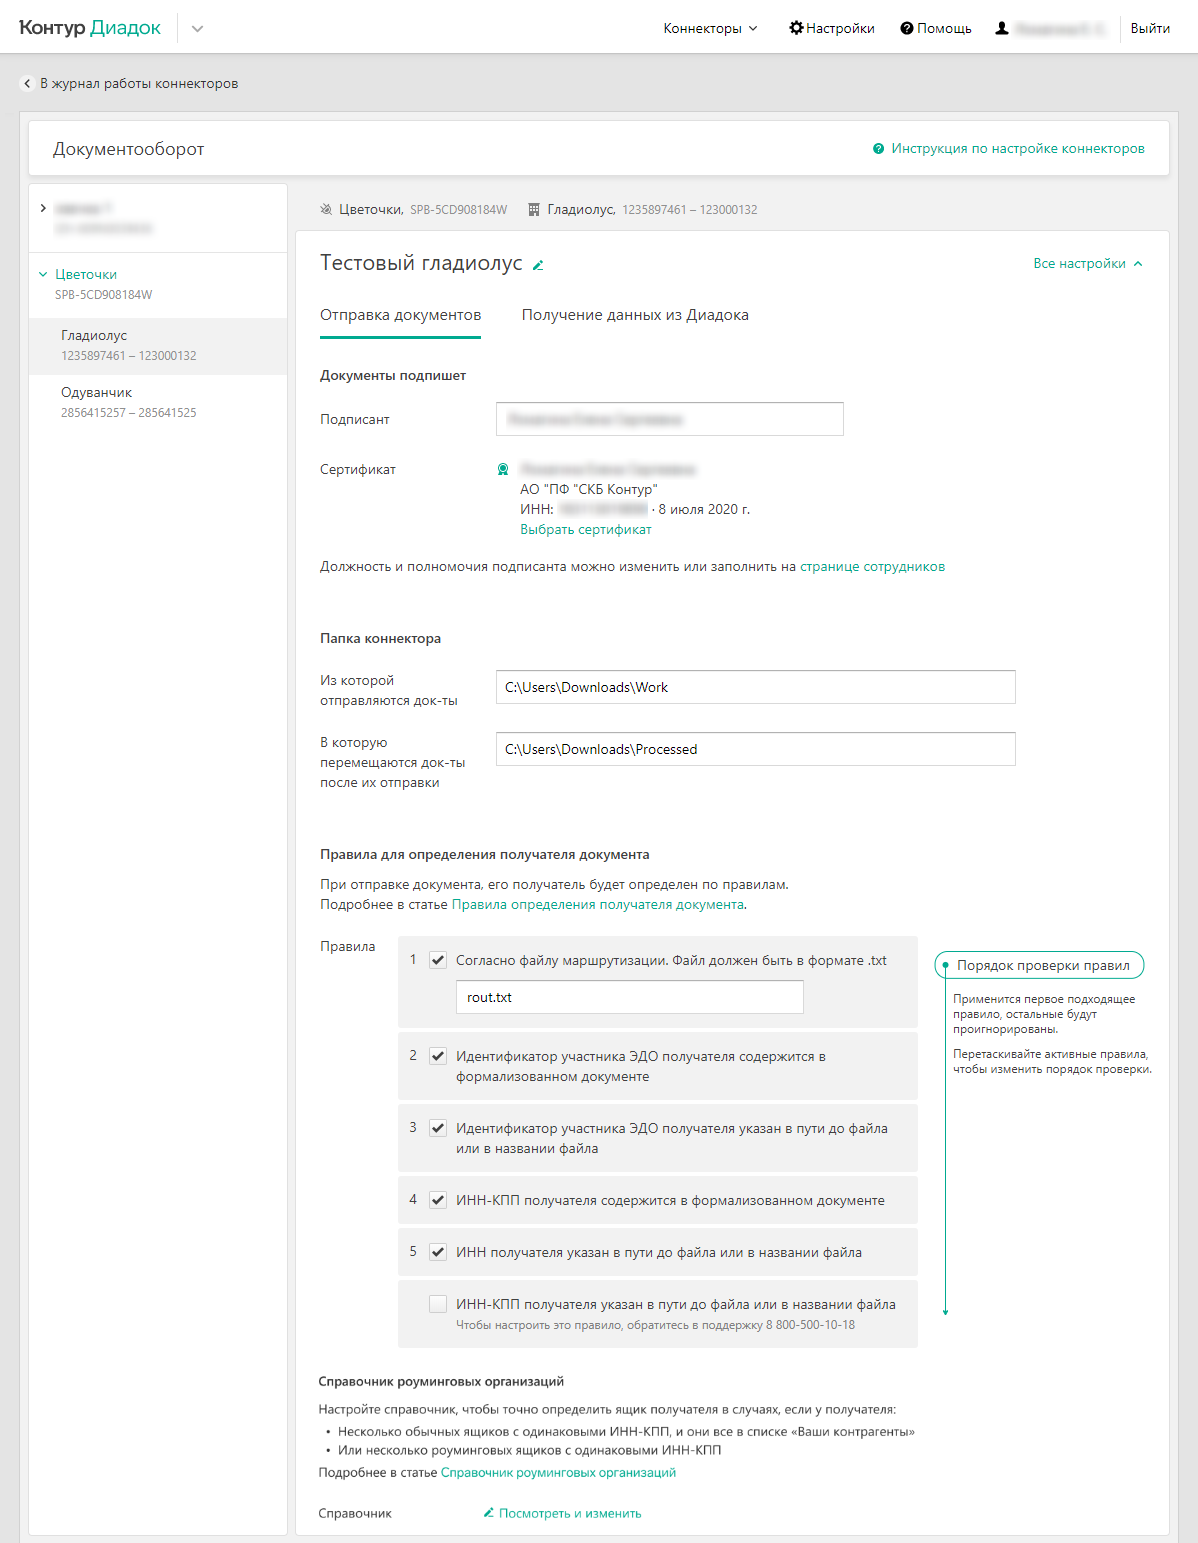Select Одуванчик in the sidebar
This screenshot has width=1198, height=1543.
[x=158, y=403]
